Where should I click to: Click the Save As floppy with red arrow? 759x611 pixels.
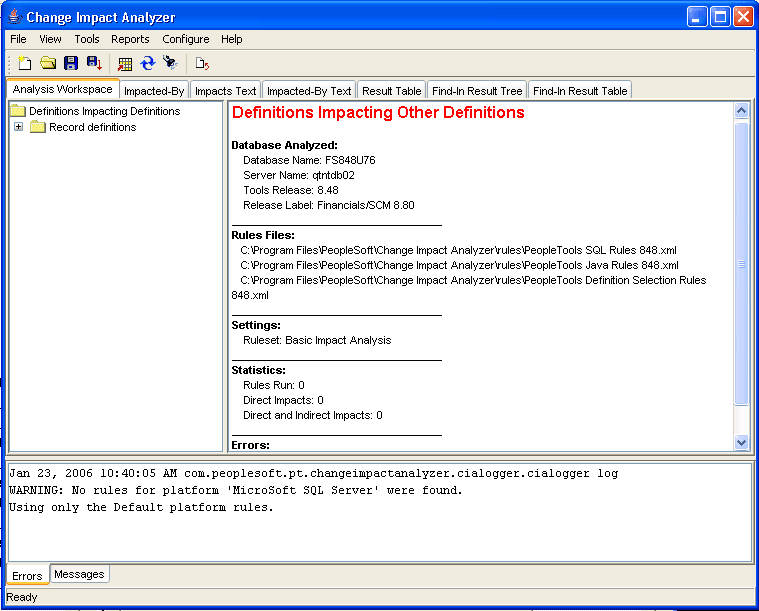[x=94, y=63]
